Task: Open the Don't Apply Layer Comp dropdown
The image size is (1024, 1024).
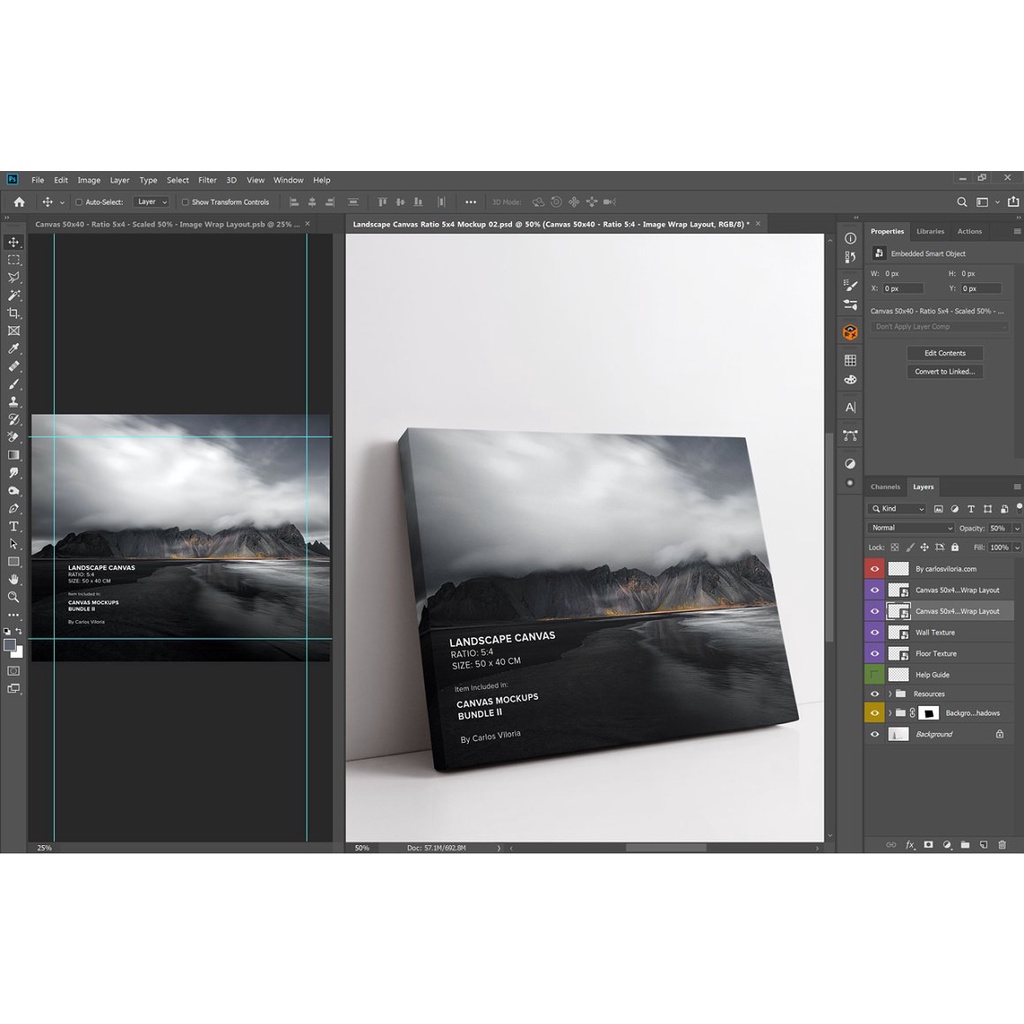Action: click(x=940, y=327)
